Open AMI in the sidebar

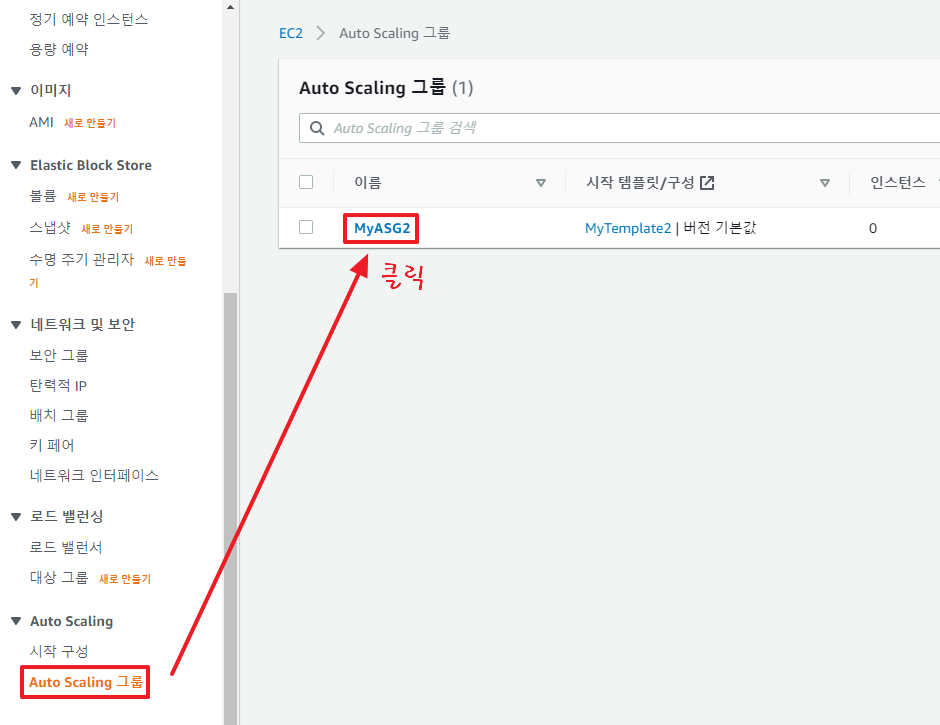(41, 122)
